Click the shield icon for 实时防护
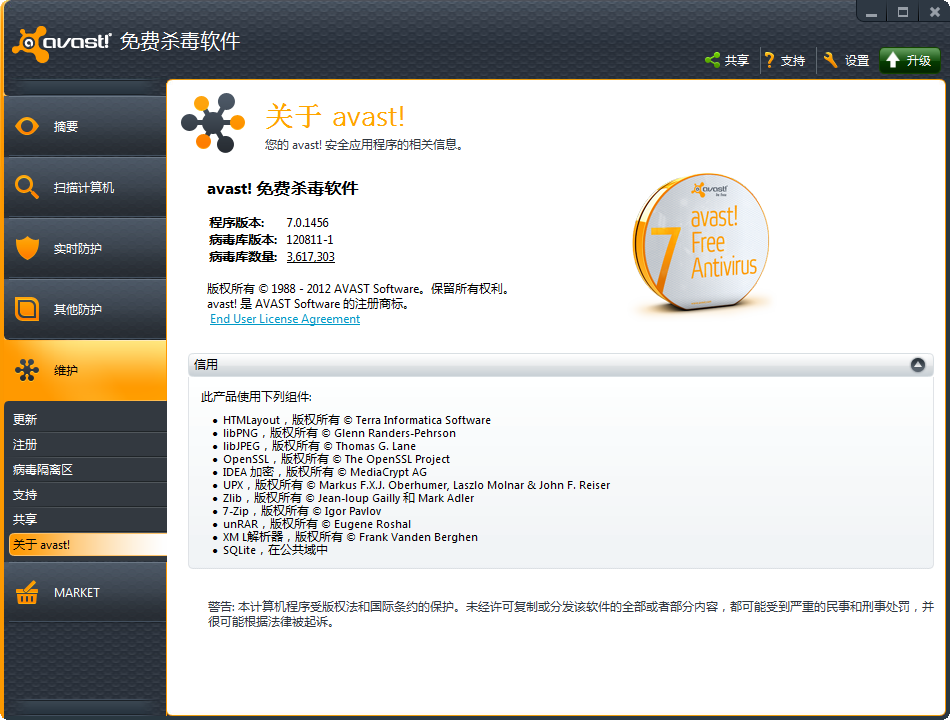Viewport: 950px width, 720px height. [27, 248]
